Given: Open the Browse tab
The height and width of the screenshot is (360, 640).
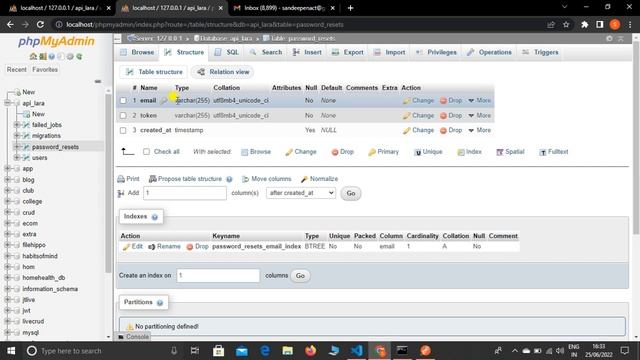Looking at the screenshot, I should 137,52.
